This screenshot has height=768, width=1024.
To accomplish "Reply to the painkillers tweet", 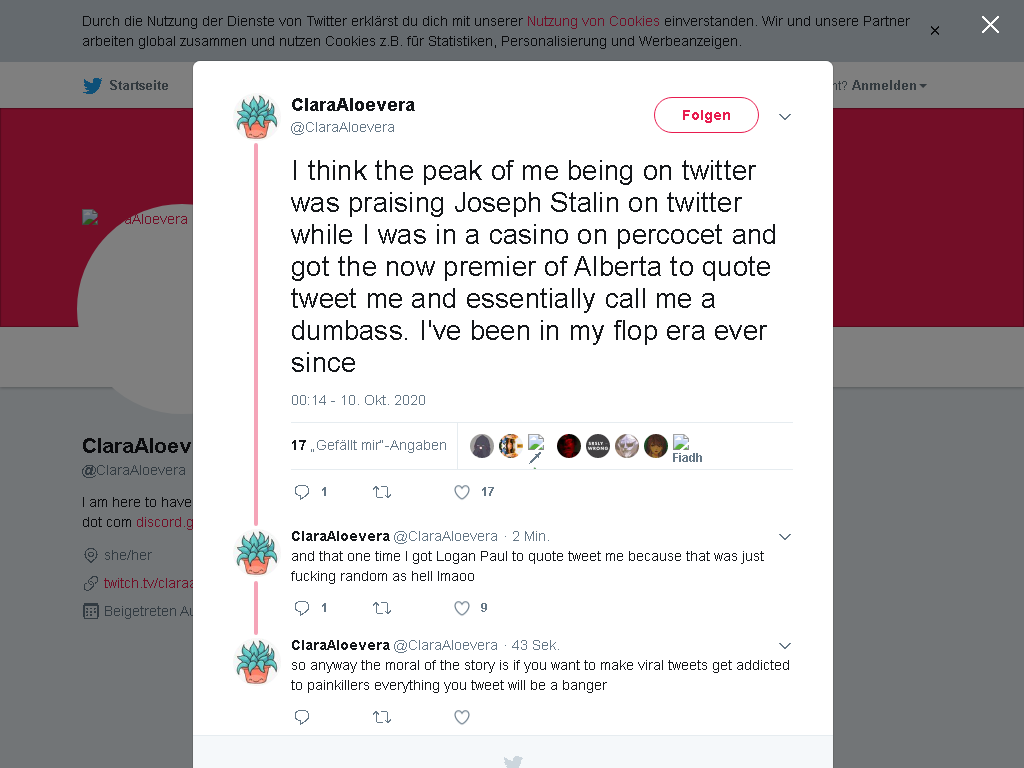I will [x=302, y=717].
